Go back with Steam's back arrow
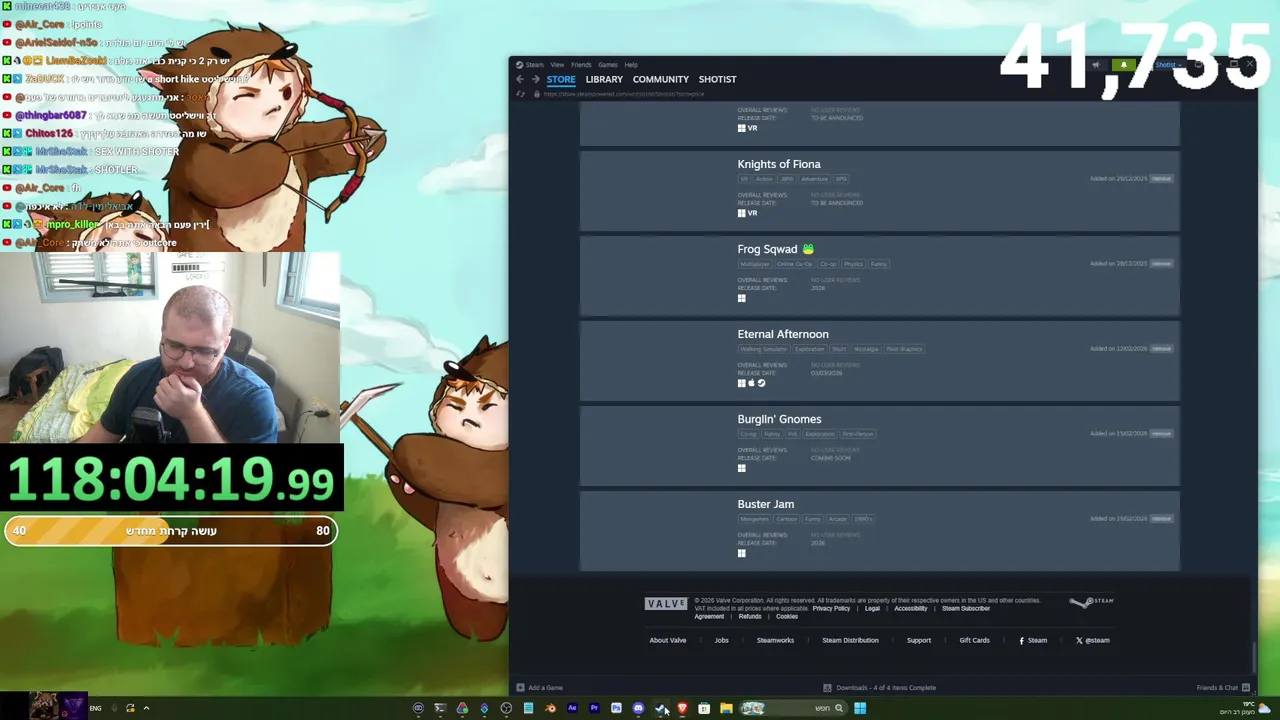Viewport: 1280px width, 720px height. coord(520,79)
